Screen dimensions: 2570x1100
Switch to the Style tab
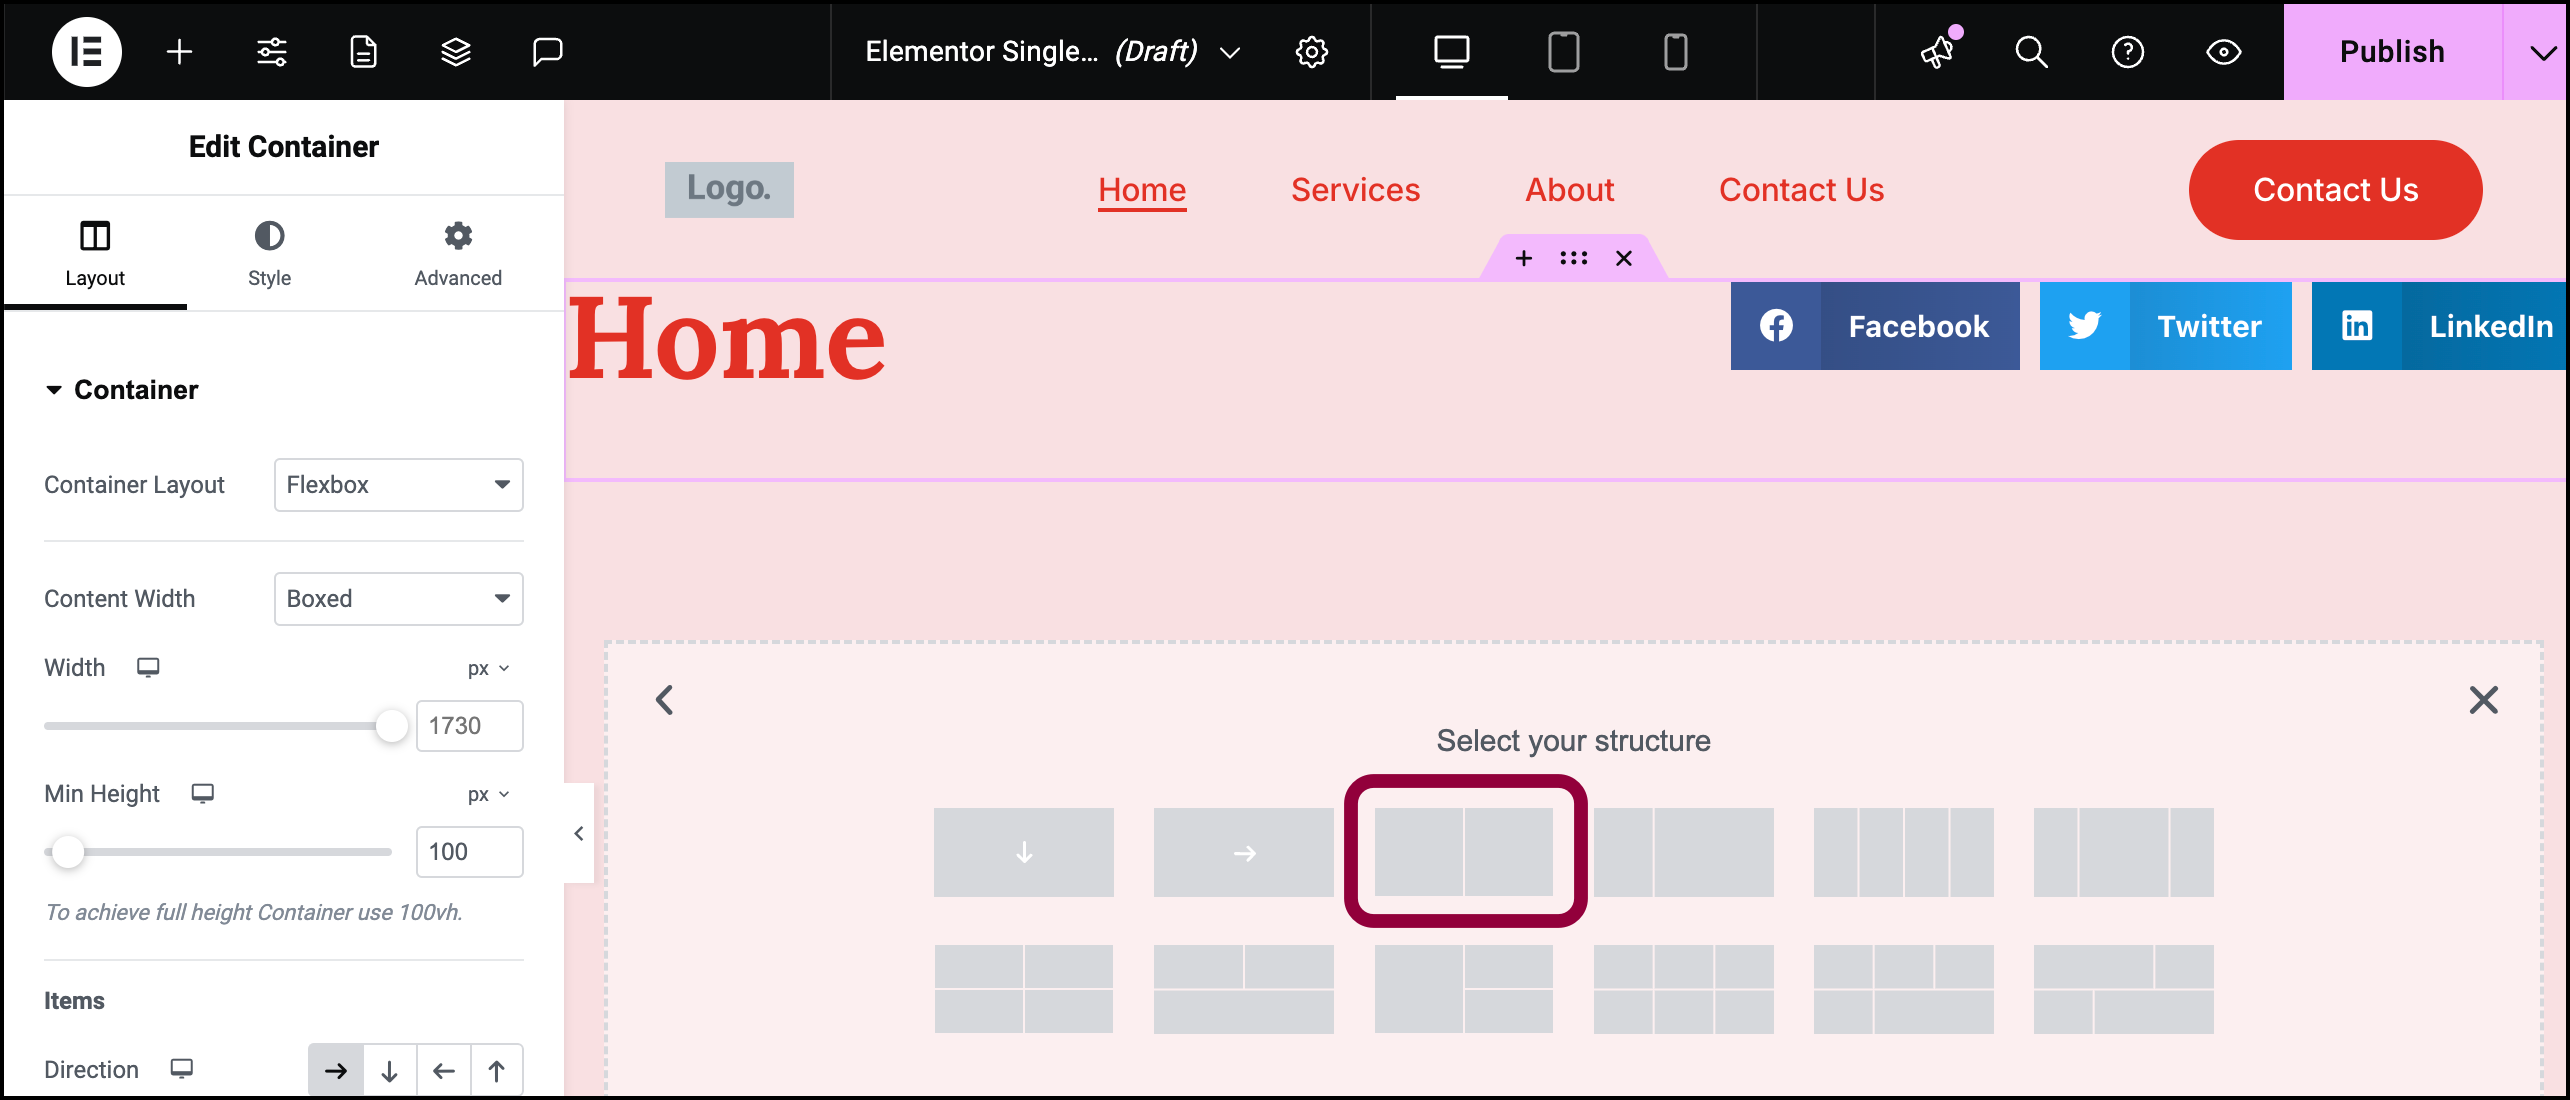pyautogui.click(x=269, y=249)
